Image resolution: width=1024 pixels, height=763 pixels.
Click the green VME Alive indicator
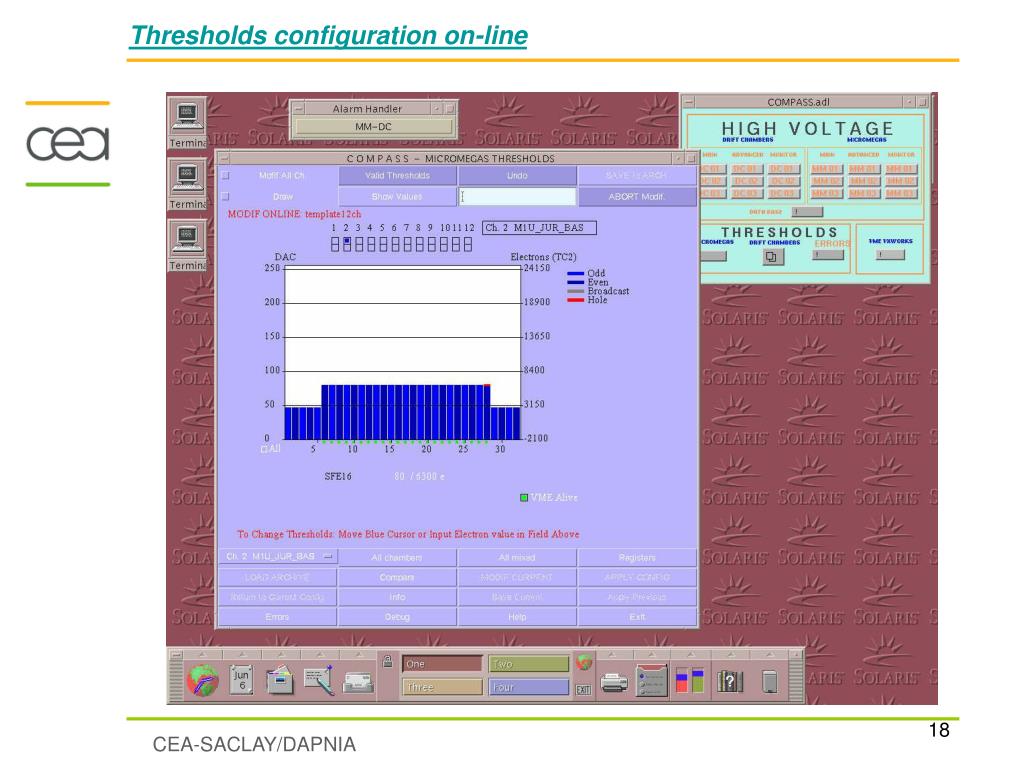[x=524, y=498]
